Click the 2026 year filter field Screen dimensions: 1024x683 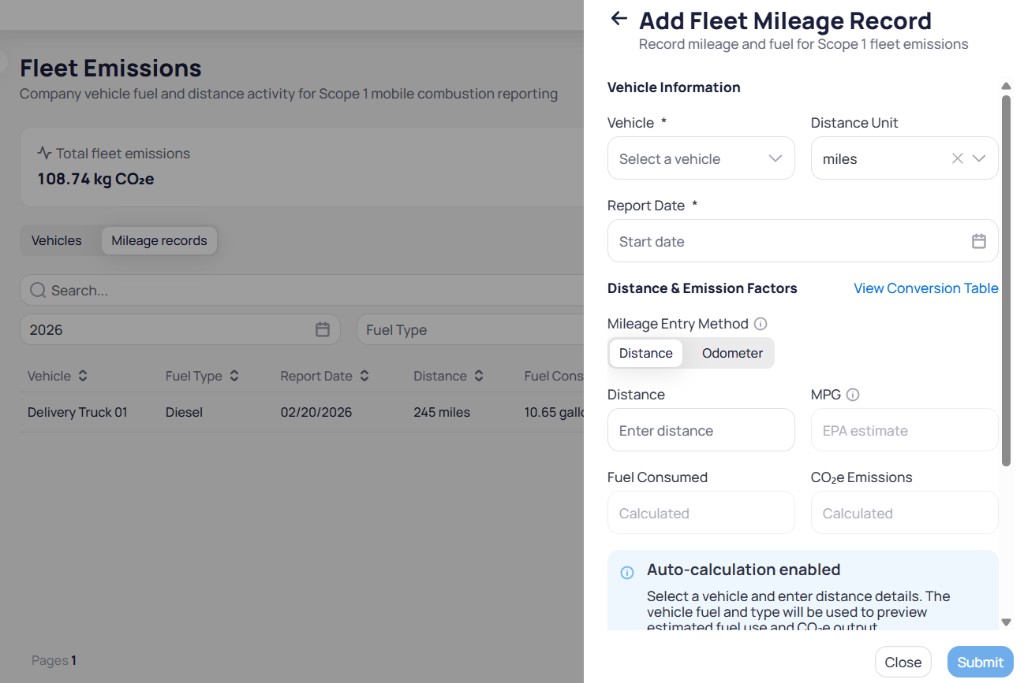pyautogui.click(x=180, y=330)
